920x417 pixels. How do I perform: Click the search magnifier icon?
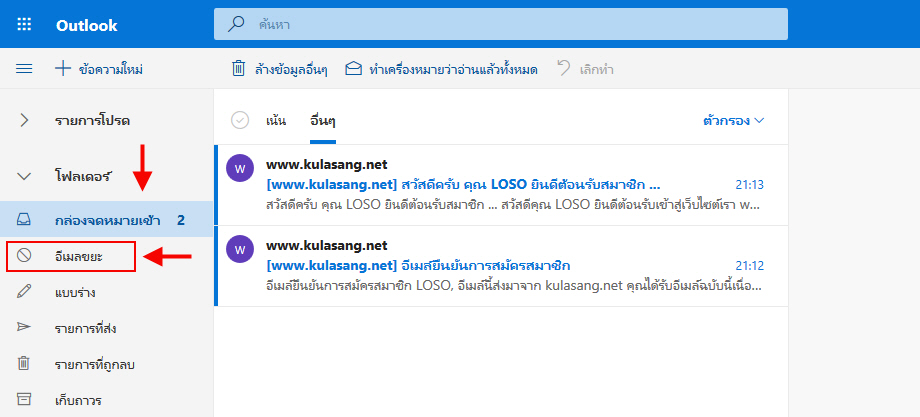point(236,25)
